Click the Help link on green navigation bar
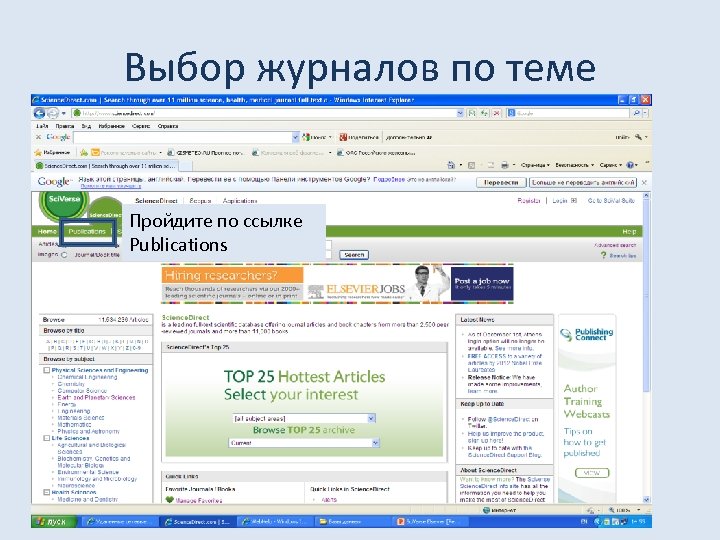Viewport: 720px width, 540px height. [629, 231]
